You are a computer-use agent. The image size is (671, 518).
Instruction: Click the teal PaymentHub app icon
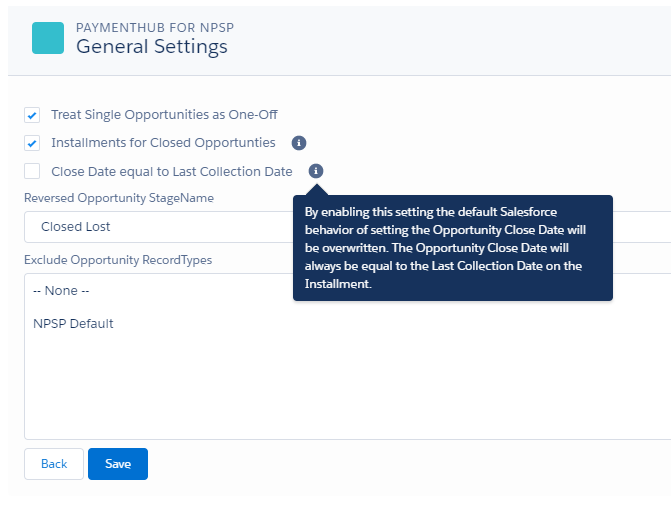[48, 38]
